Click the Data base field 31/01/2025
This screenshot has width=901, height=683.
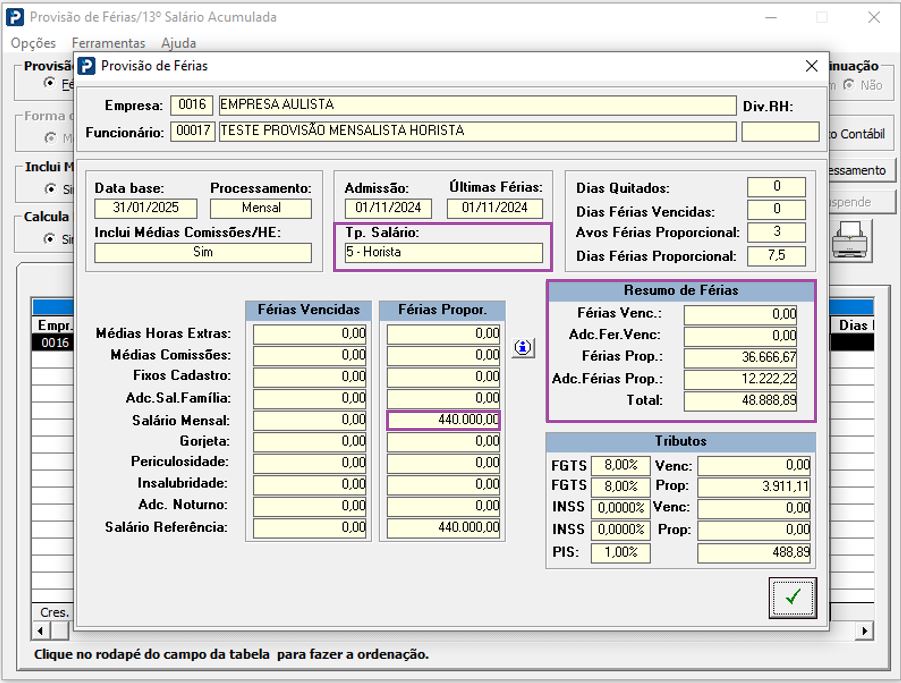pos(146,208)
